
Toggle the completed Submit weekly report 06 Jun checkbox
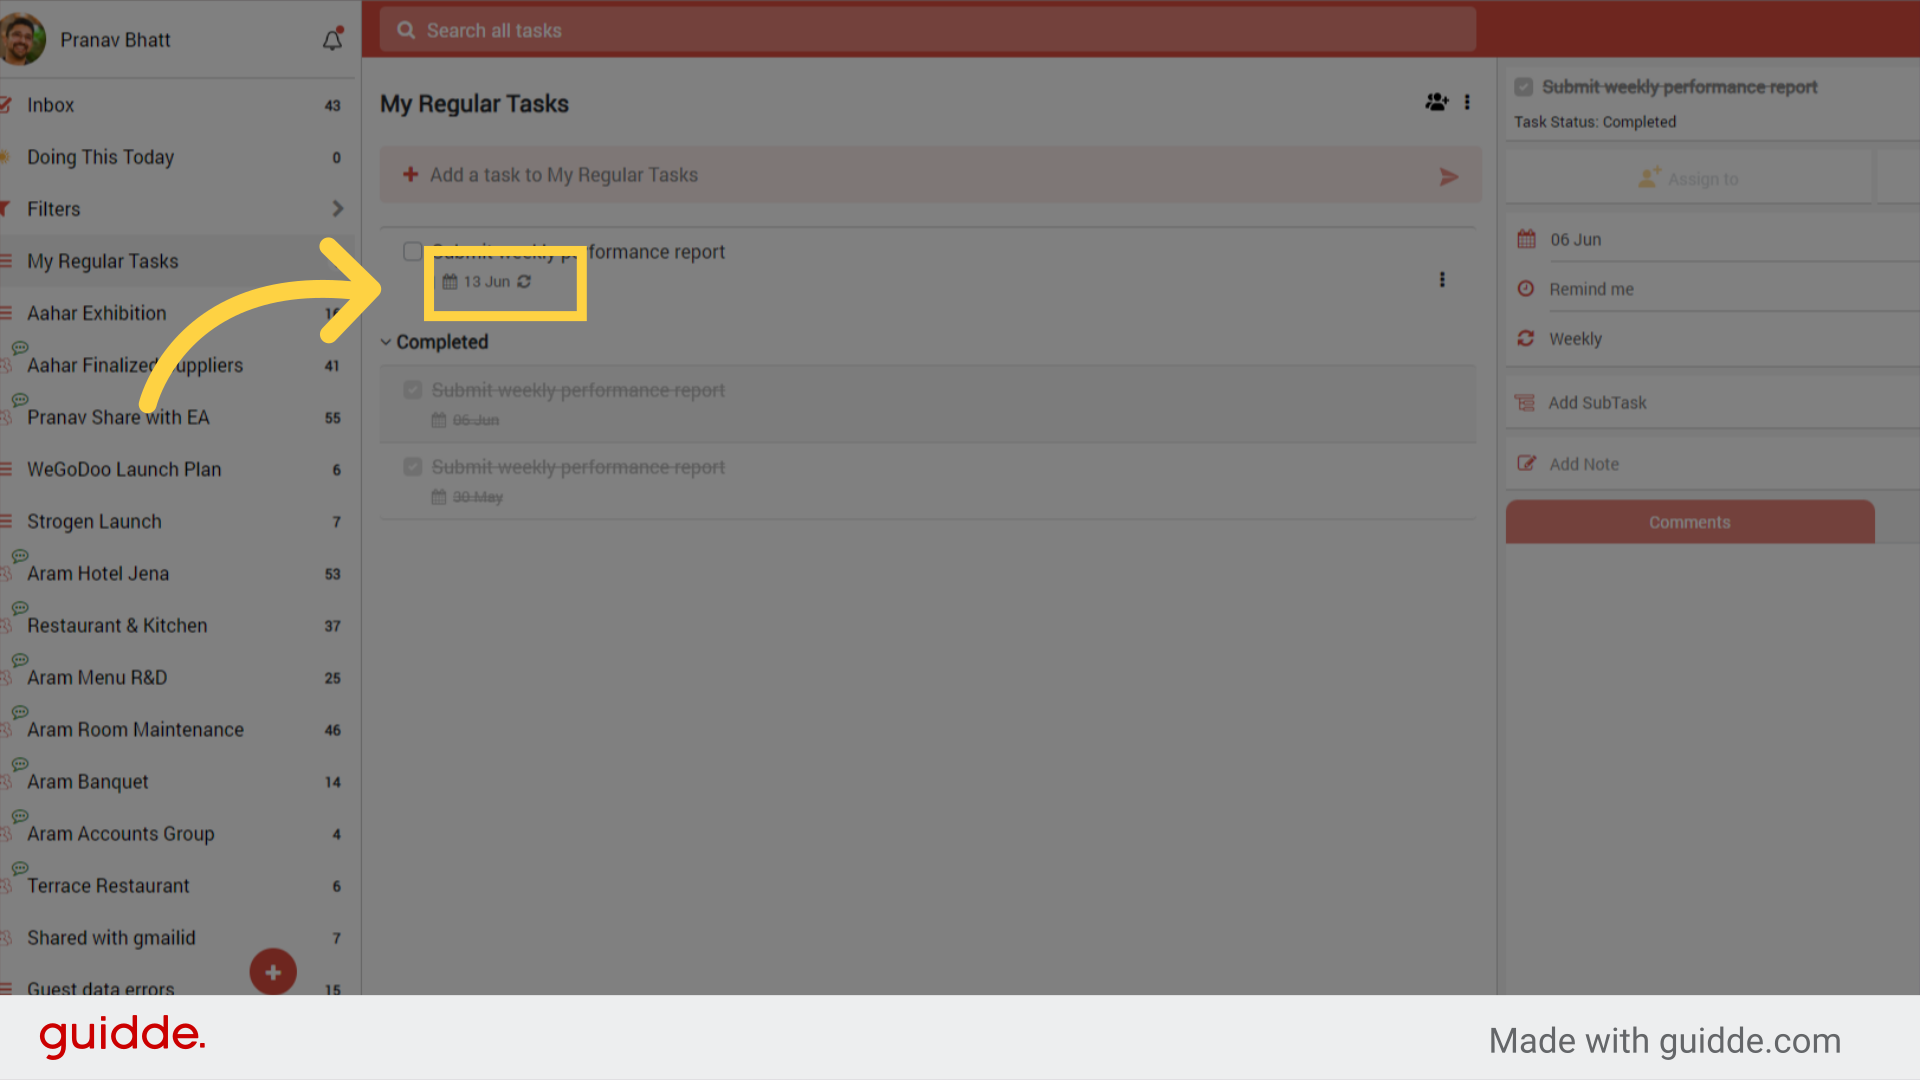tap(413, 389)
